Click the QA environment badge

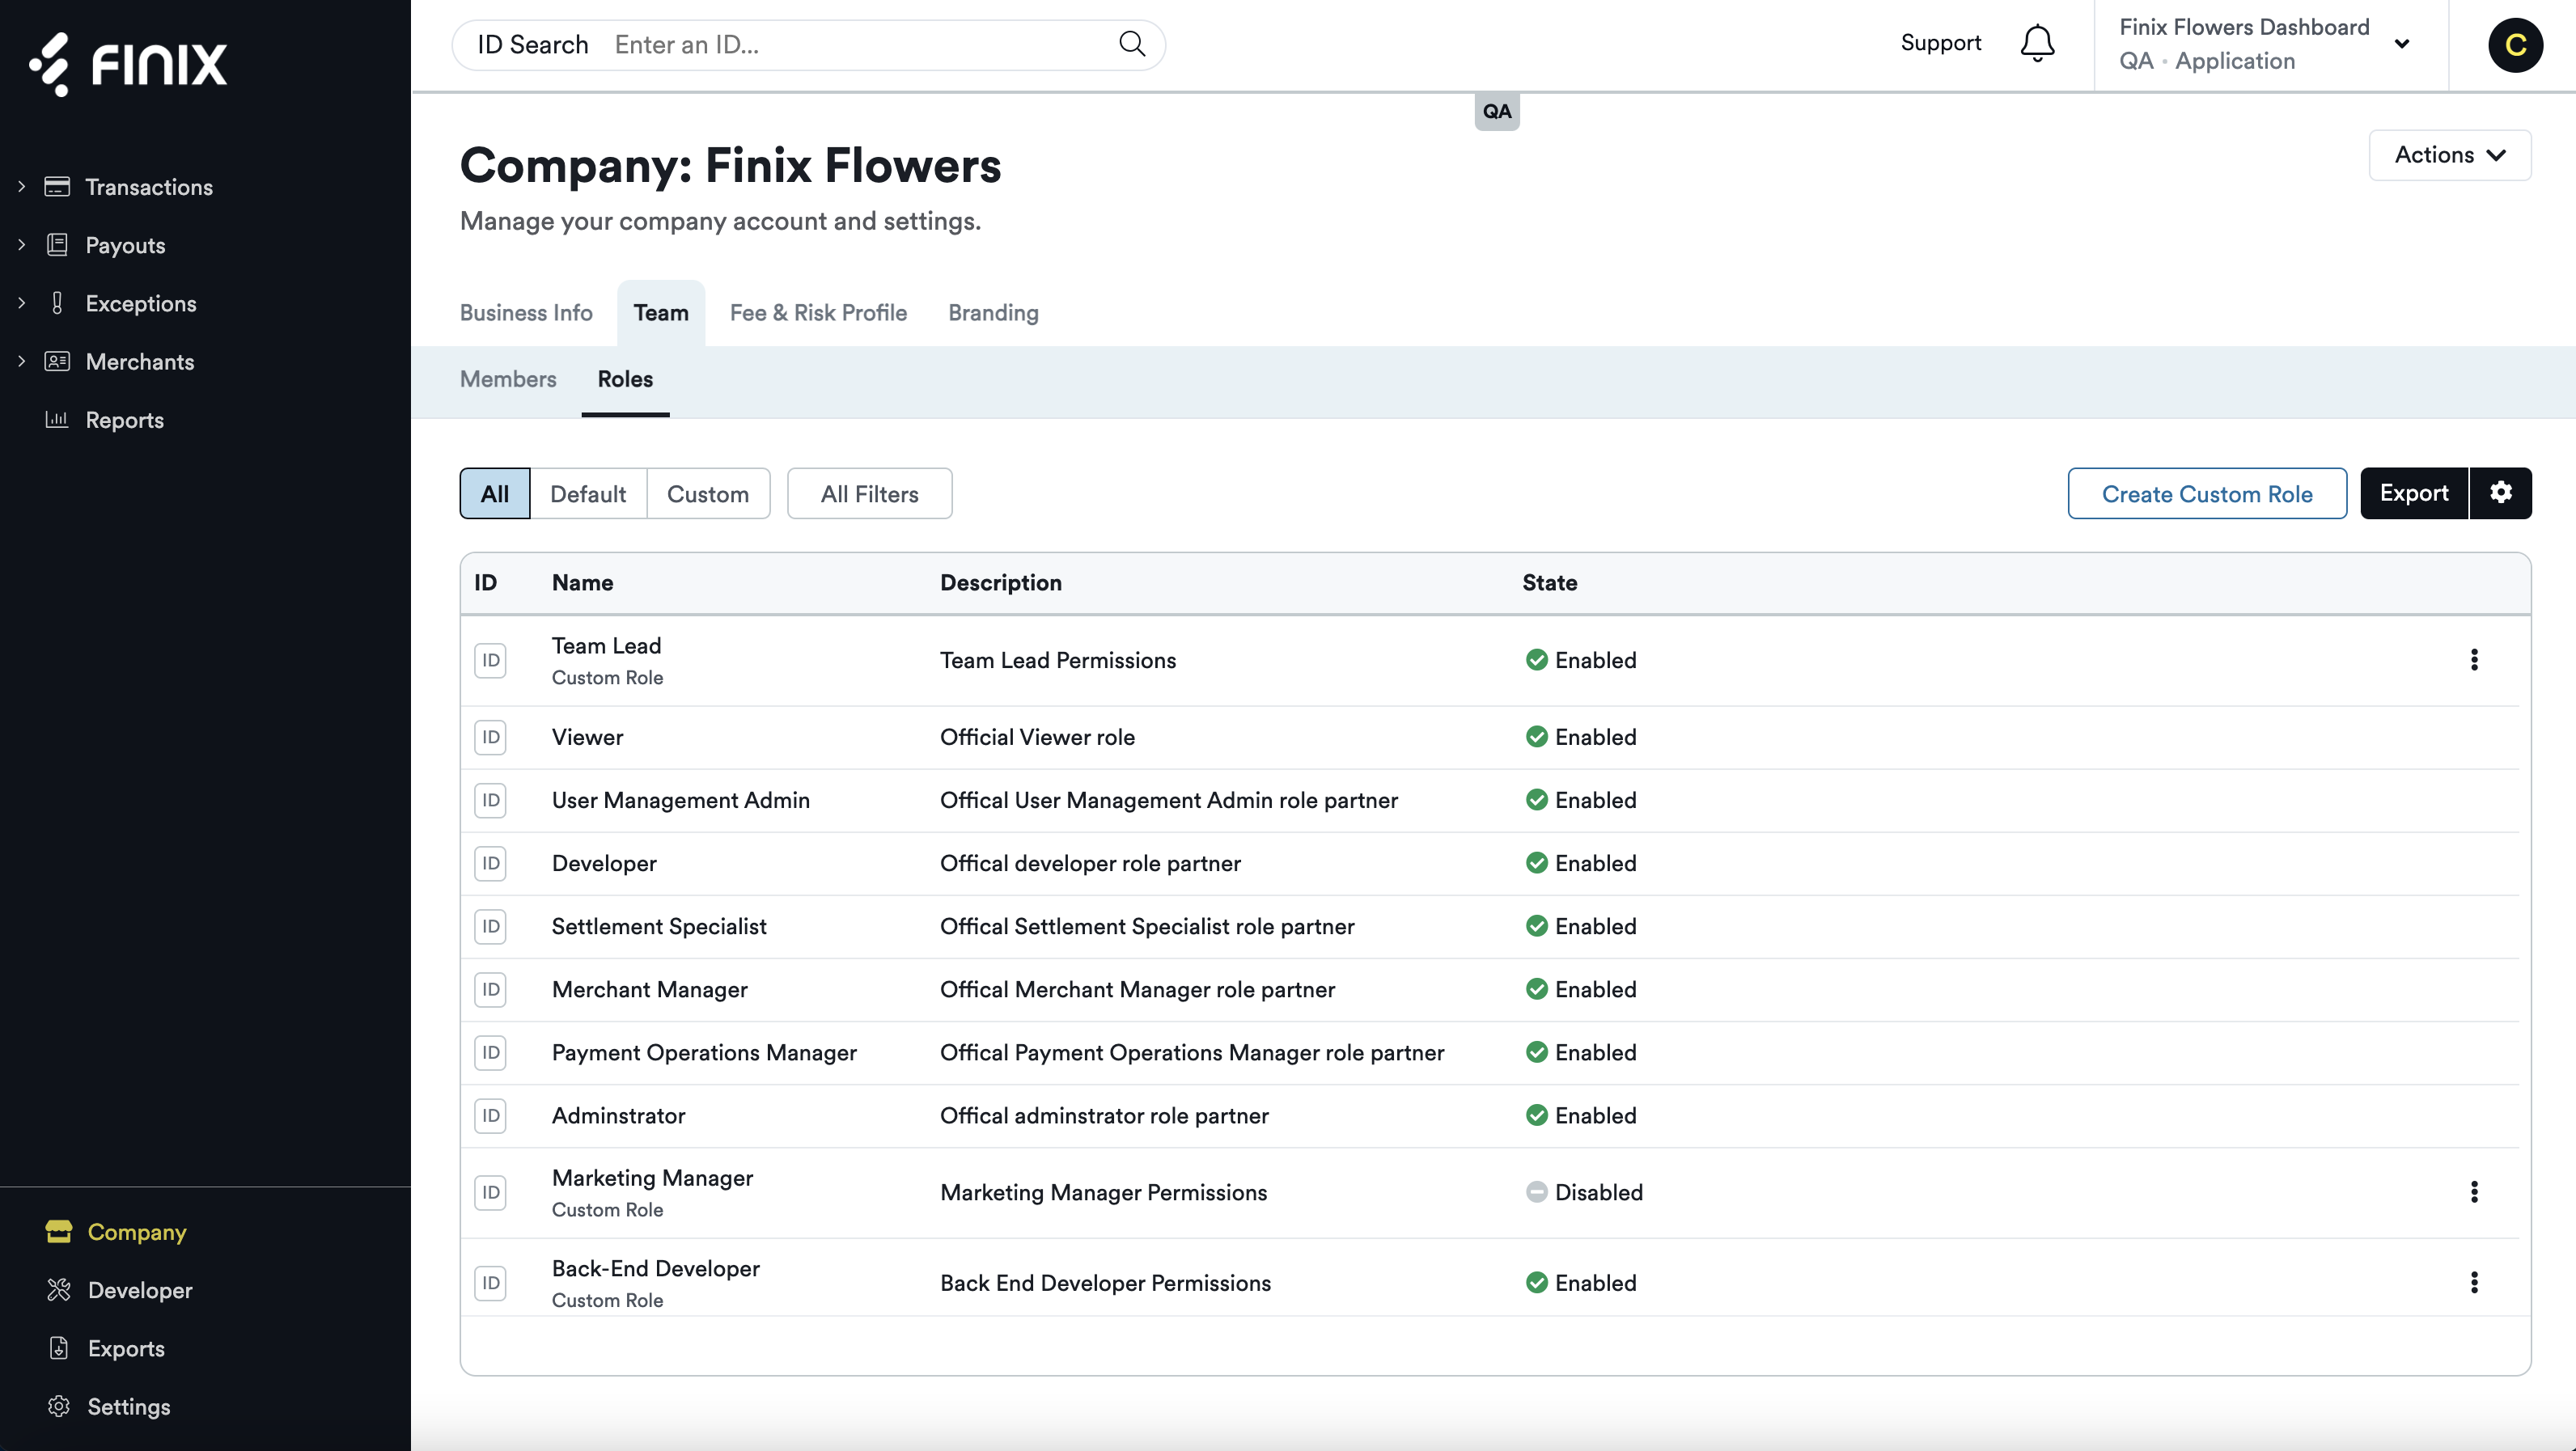click(x=1497, y=111)
